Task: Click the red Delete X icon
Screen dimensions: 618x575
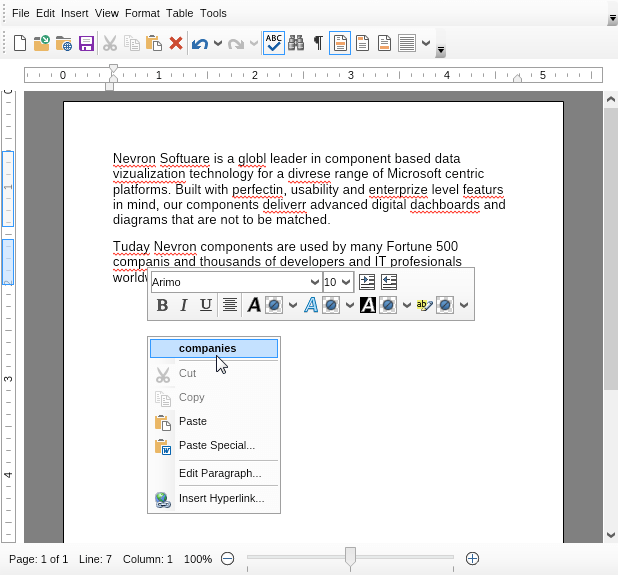Action: point(176,43)
